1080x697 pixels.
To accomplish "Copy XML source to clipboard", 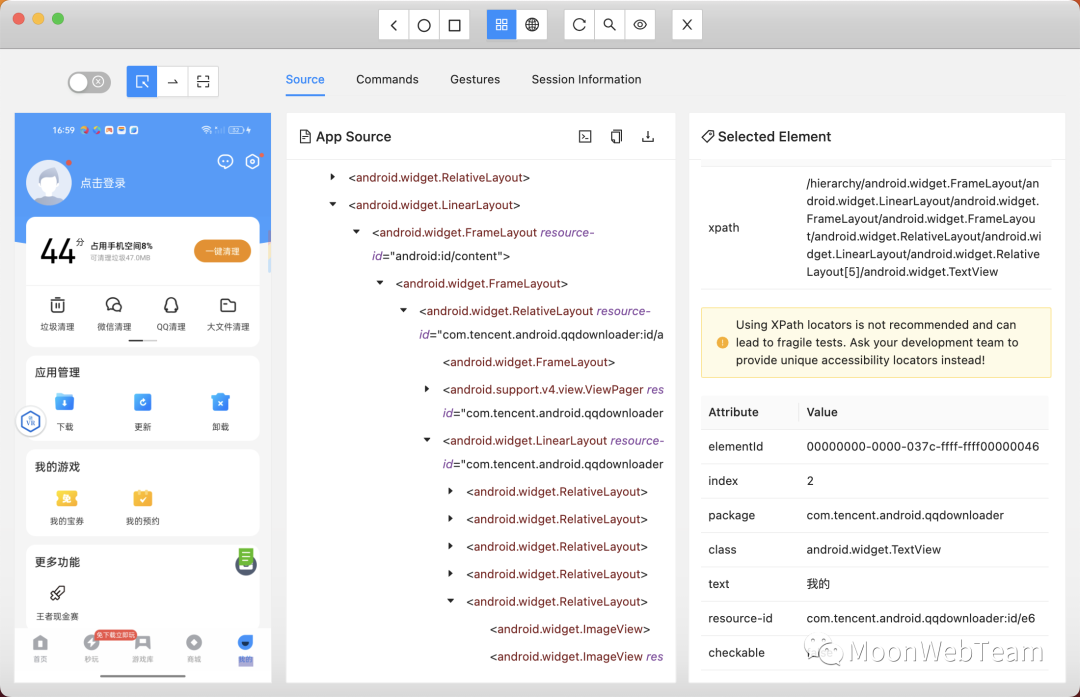I will 616,136.
